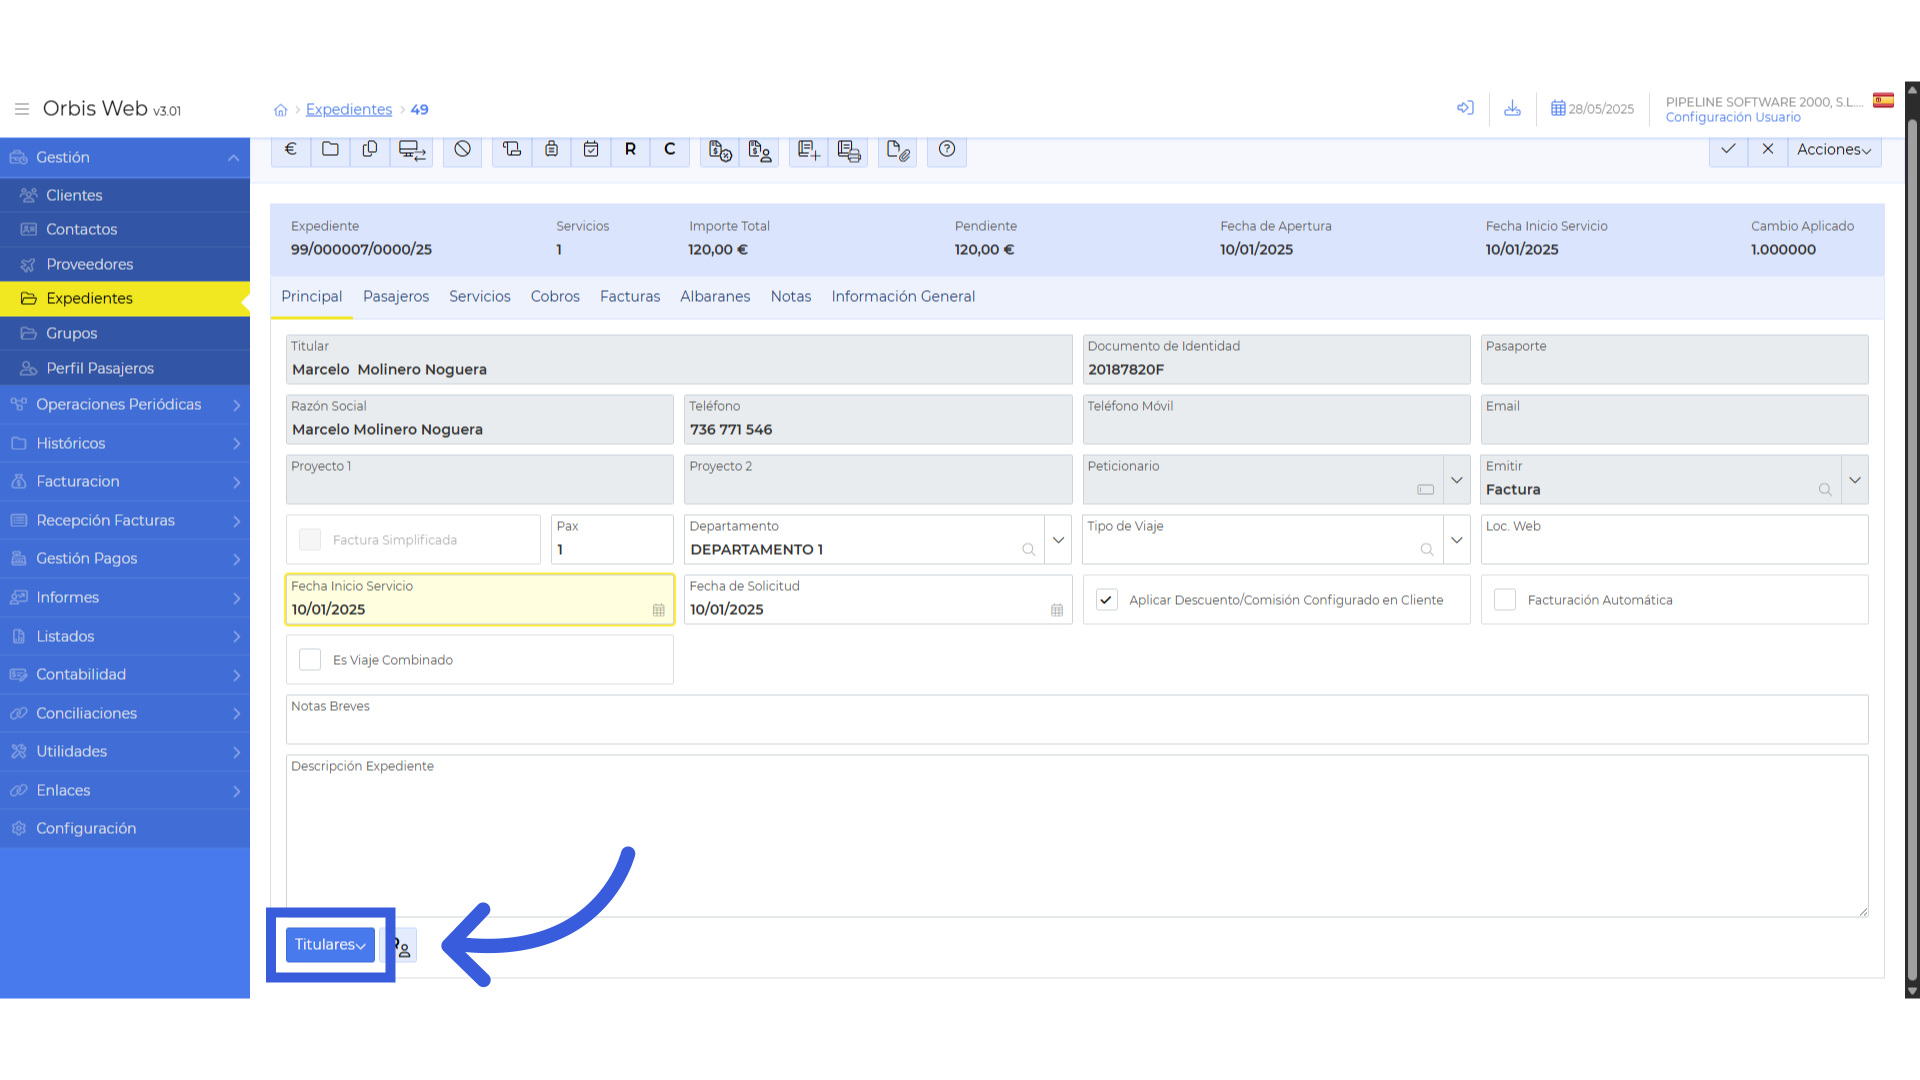Toggle the Factura Simplificada checkbox
Viewport: 1920px width, 1080px height.
[x=310, y=540]
